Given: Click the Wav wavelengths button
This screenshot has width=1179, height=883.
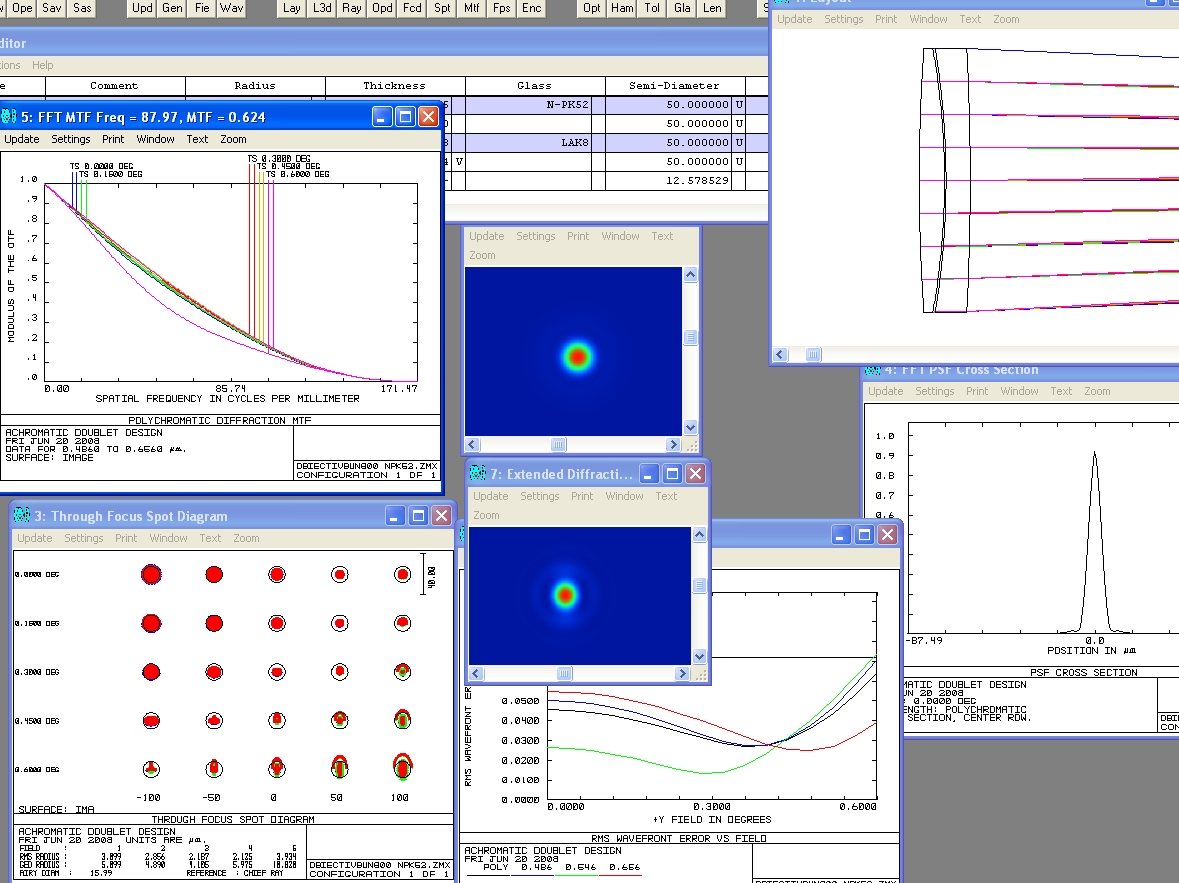Looking at the screenshot, I should (232, 8).
